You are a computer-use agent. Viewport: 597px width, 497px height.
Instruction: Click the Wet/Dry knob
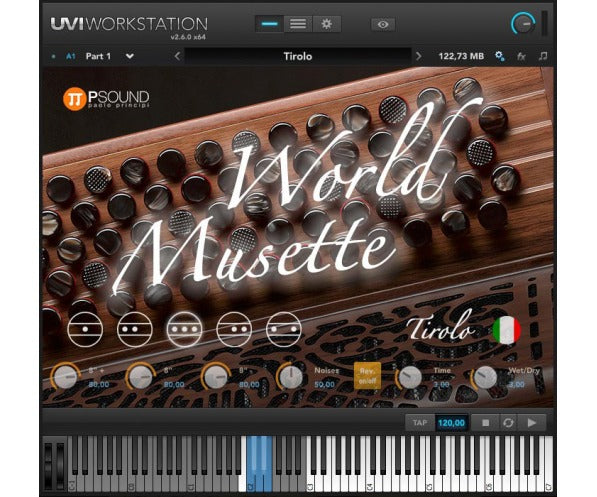[485, 377]
